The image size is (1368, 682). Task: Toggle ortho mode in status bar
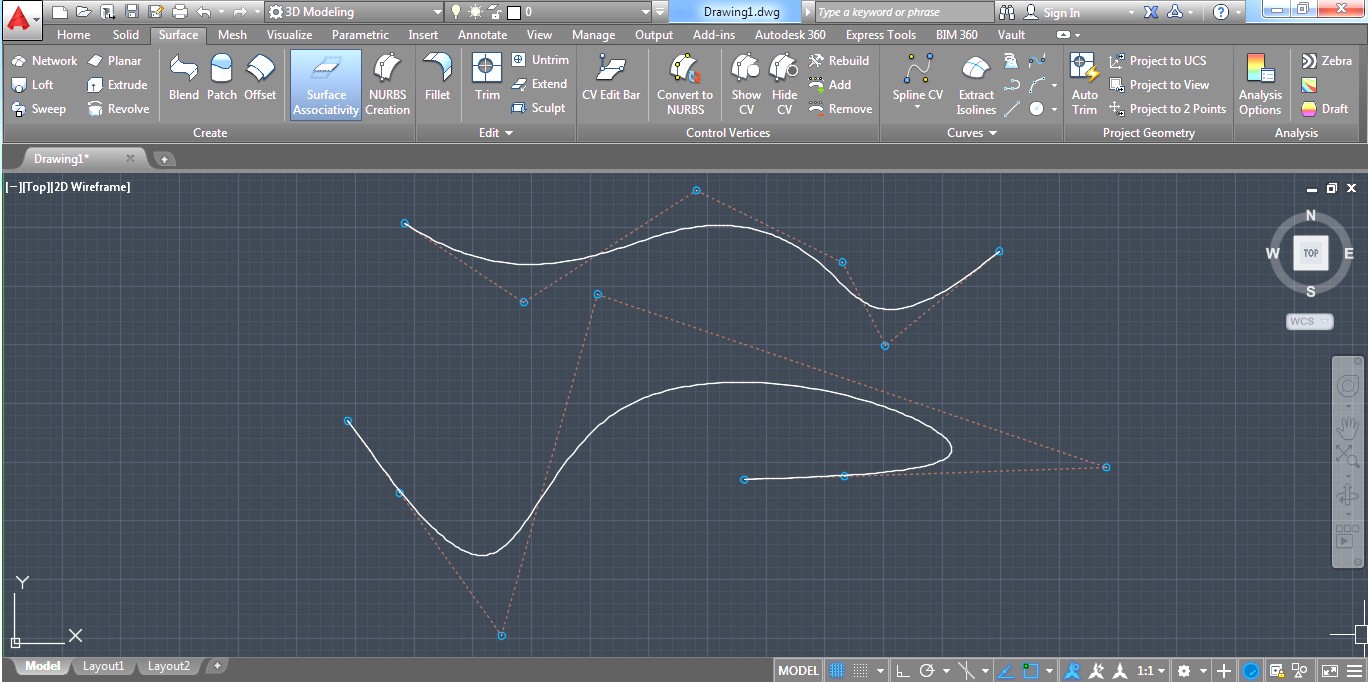[x=902, y=671]
